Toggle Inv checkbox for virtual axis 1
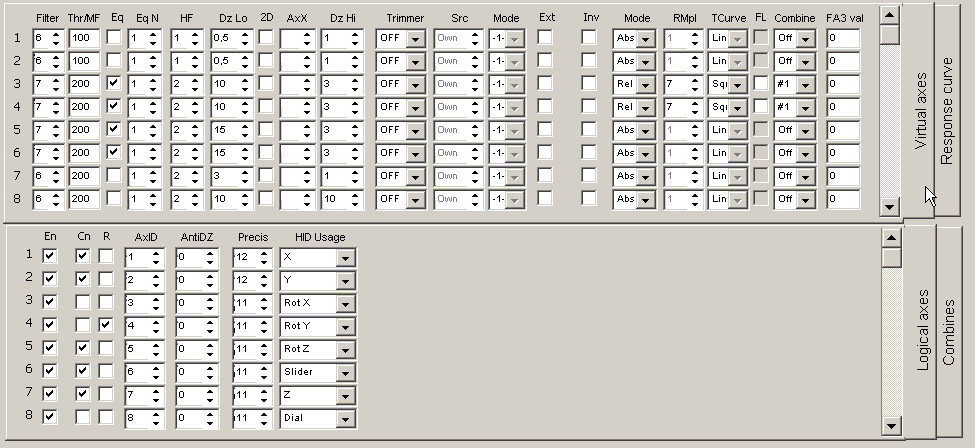Screen dimensions: 975x448 pos(589,37)
